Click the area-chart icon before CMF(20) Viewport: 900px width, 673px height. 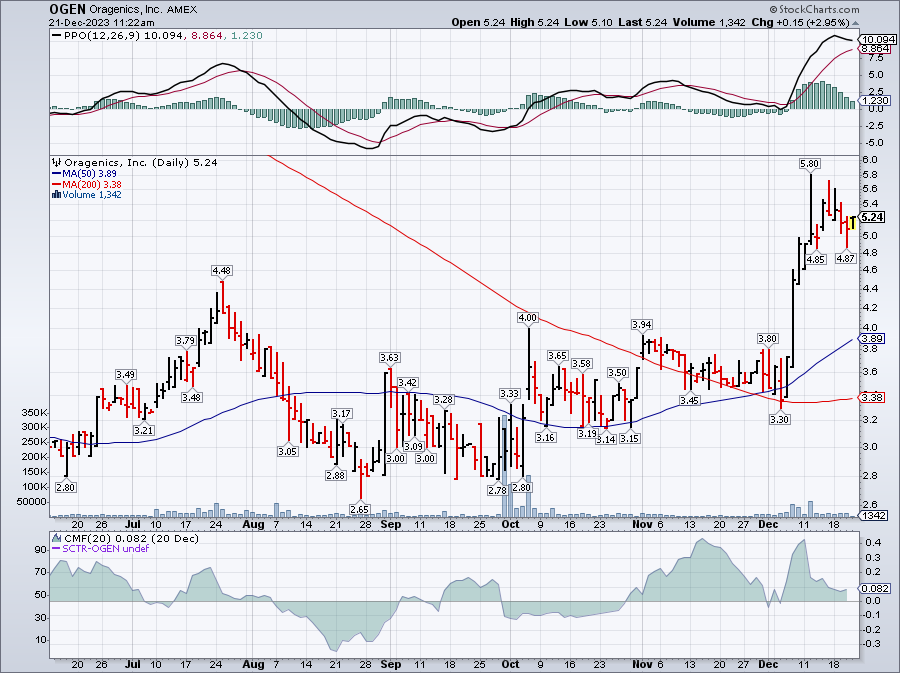point(56,538)
